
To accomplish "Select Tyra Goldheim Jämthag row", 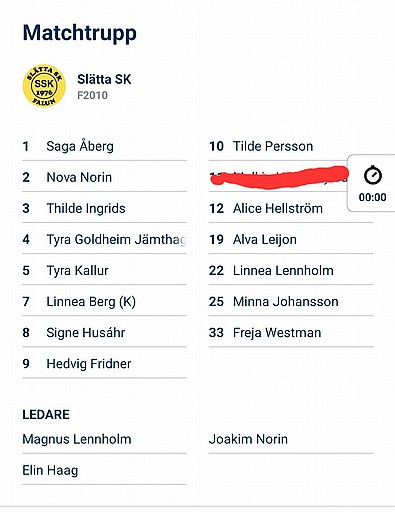I will (x=104, y=239).
